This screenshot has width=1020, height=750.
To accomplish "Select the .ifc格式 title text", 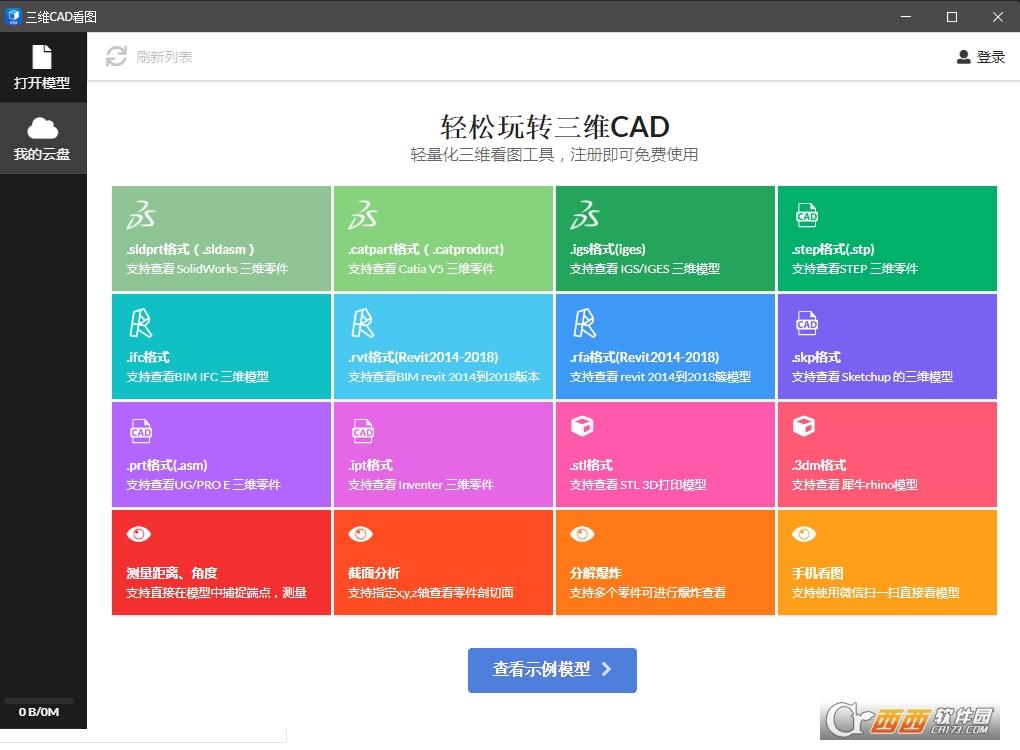I will (148, 357).
